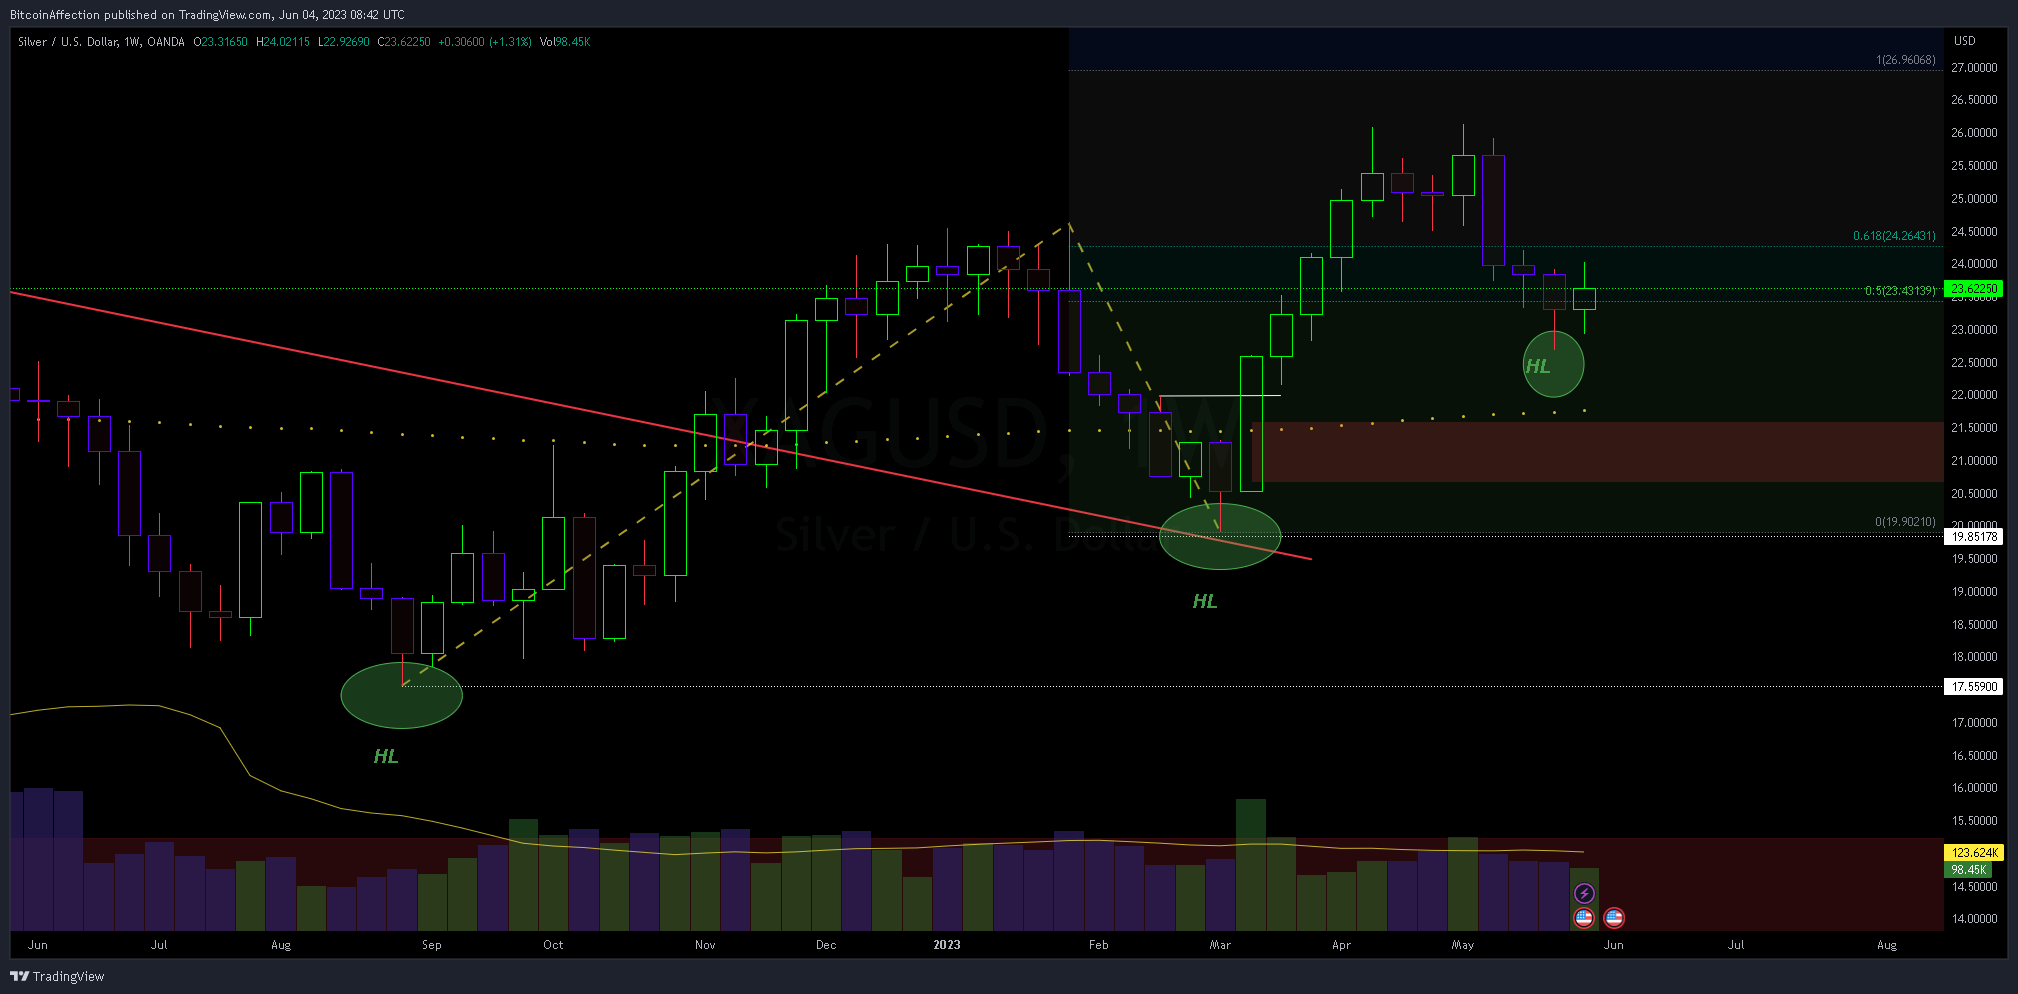Click the 2023 label on the time axis

[947, 945]
